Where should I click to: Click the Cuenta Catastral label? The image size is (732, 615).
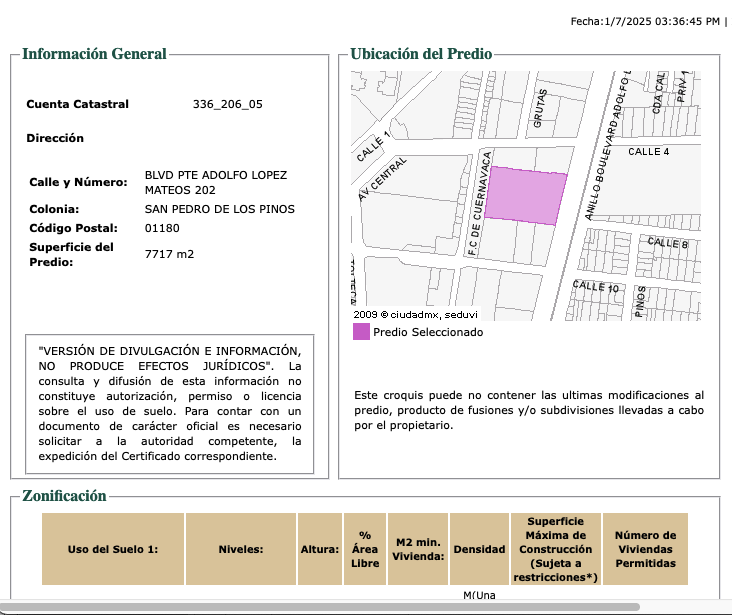coord(77,104)
